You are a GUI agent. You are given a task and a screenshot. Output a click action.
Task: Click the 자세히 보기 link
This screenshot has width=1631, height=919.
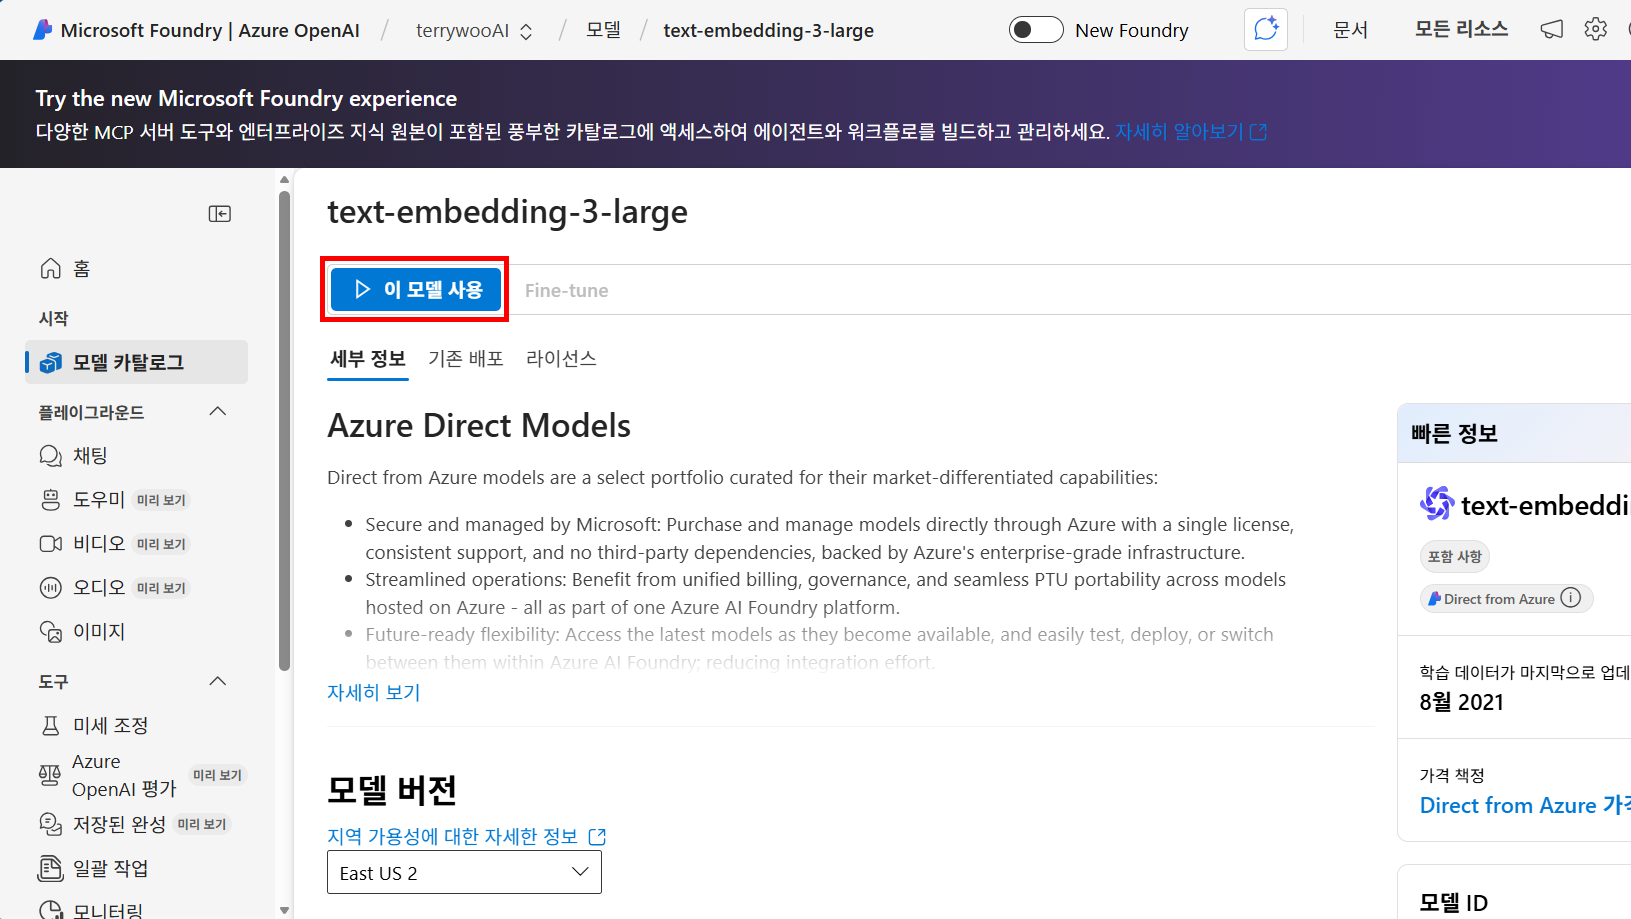pyautogui.click(x=374, y=693)
